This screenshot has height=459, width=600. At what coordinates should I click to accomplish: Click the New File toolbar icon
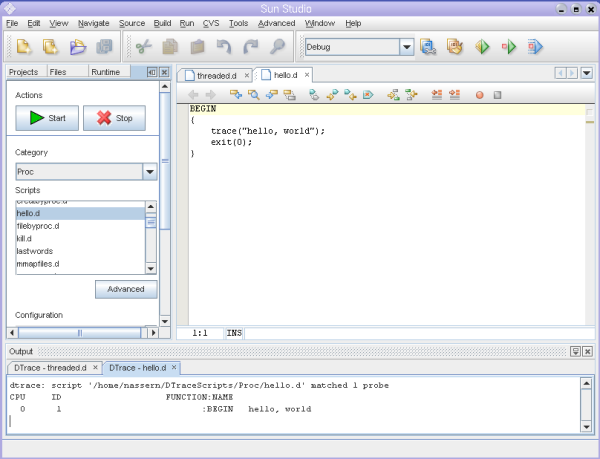(24, 47)
